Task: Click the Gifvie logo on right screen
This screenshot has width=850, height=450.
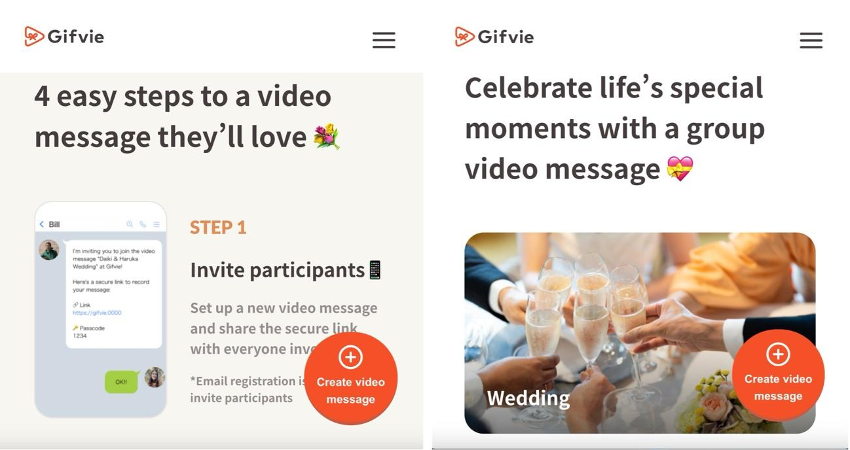Action: tap(494, 36)
